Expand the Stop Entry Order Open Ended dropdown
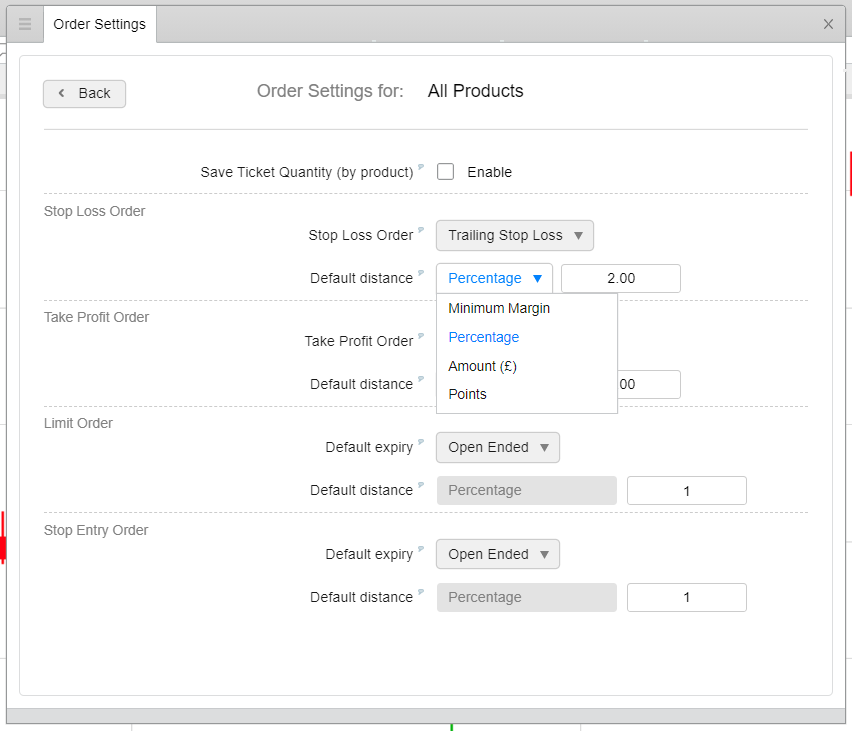The height and width of the screenshot is (731, 852). point(498,555)
